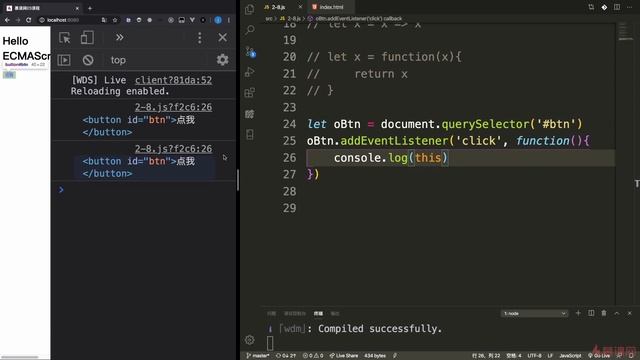Close the current browser tab
This screenshot has width=640, height=360.
pos(77,8)
